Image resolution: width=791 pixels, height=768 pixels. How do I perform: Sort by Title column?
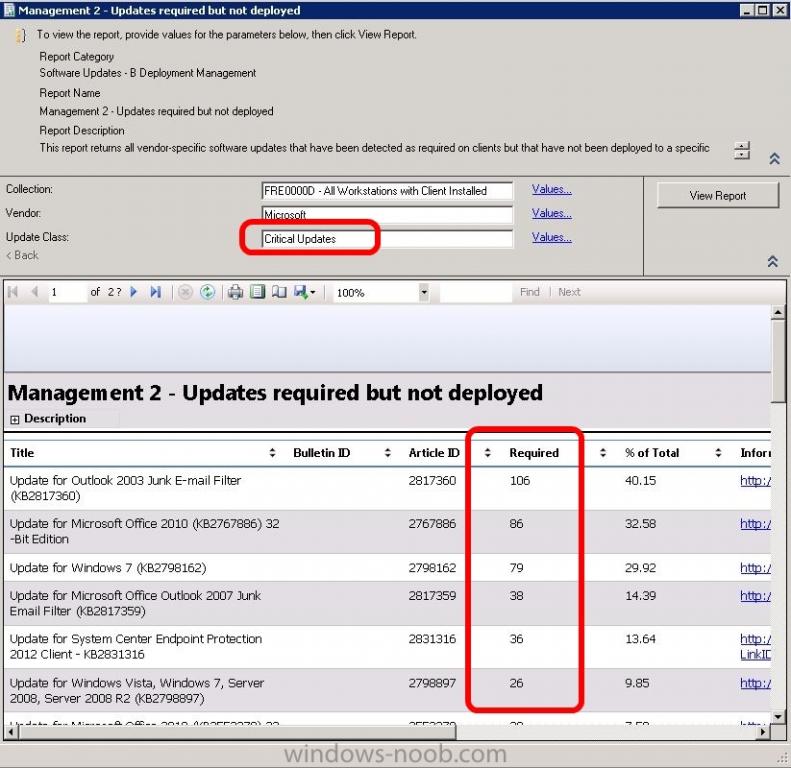pos(272,453)
